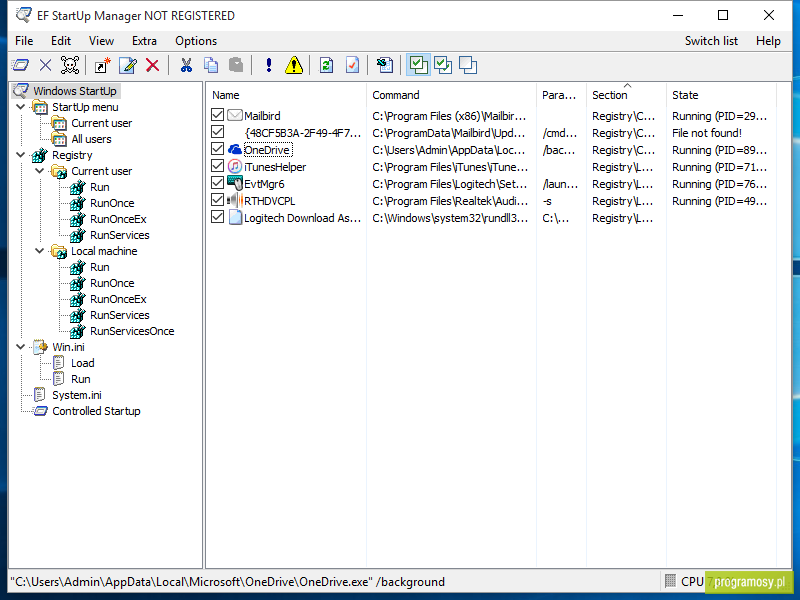
Task: Collapse the Win.ini tree node
Action: click(20, 346)
